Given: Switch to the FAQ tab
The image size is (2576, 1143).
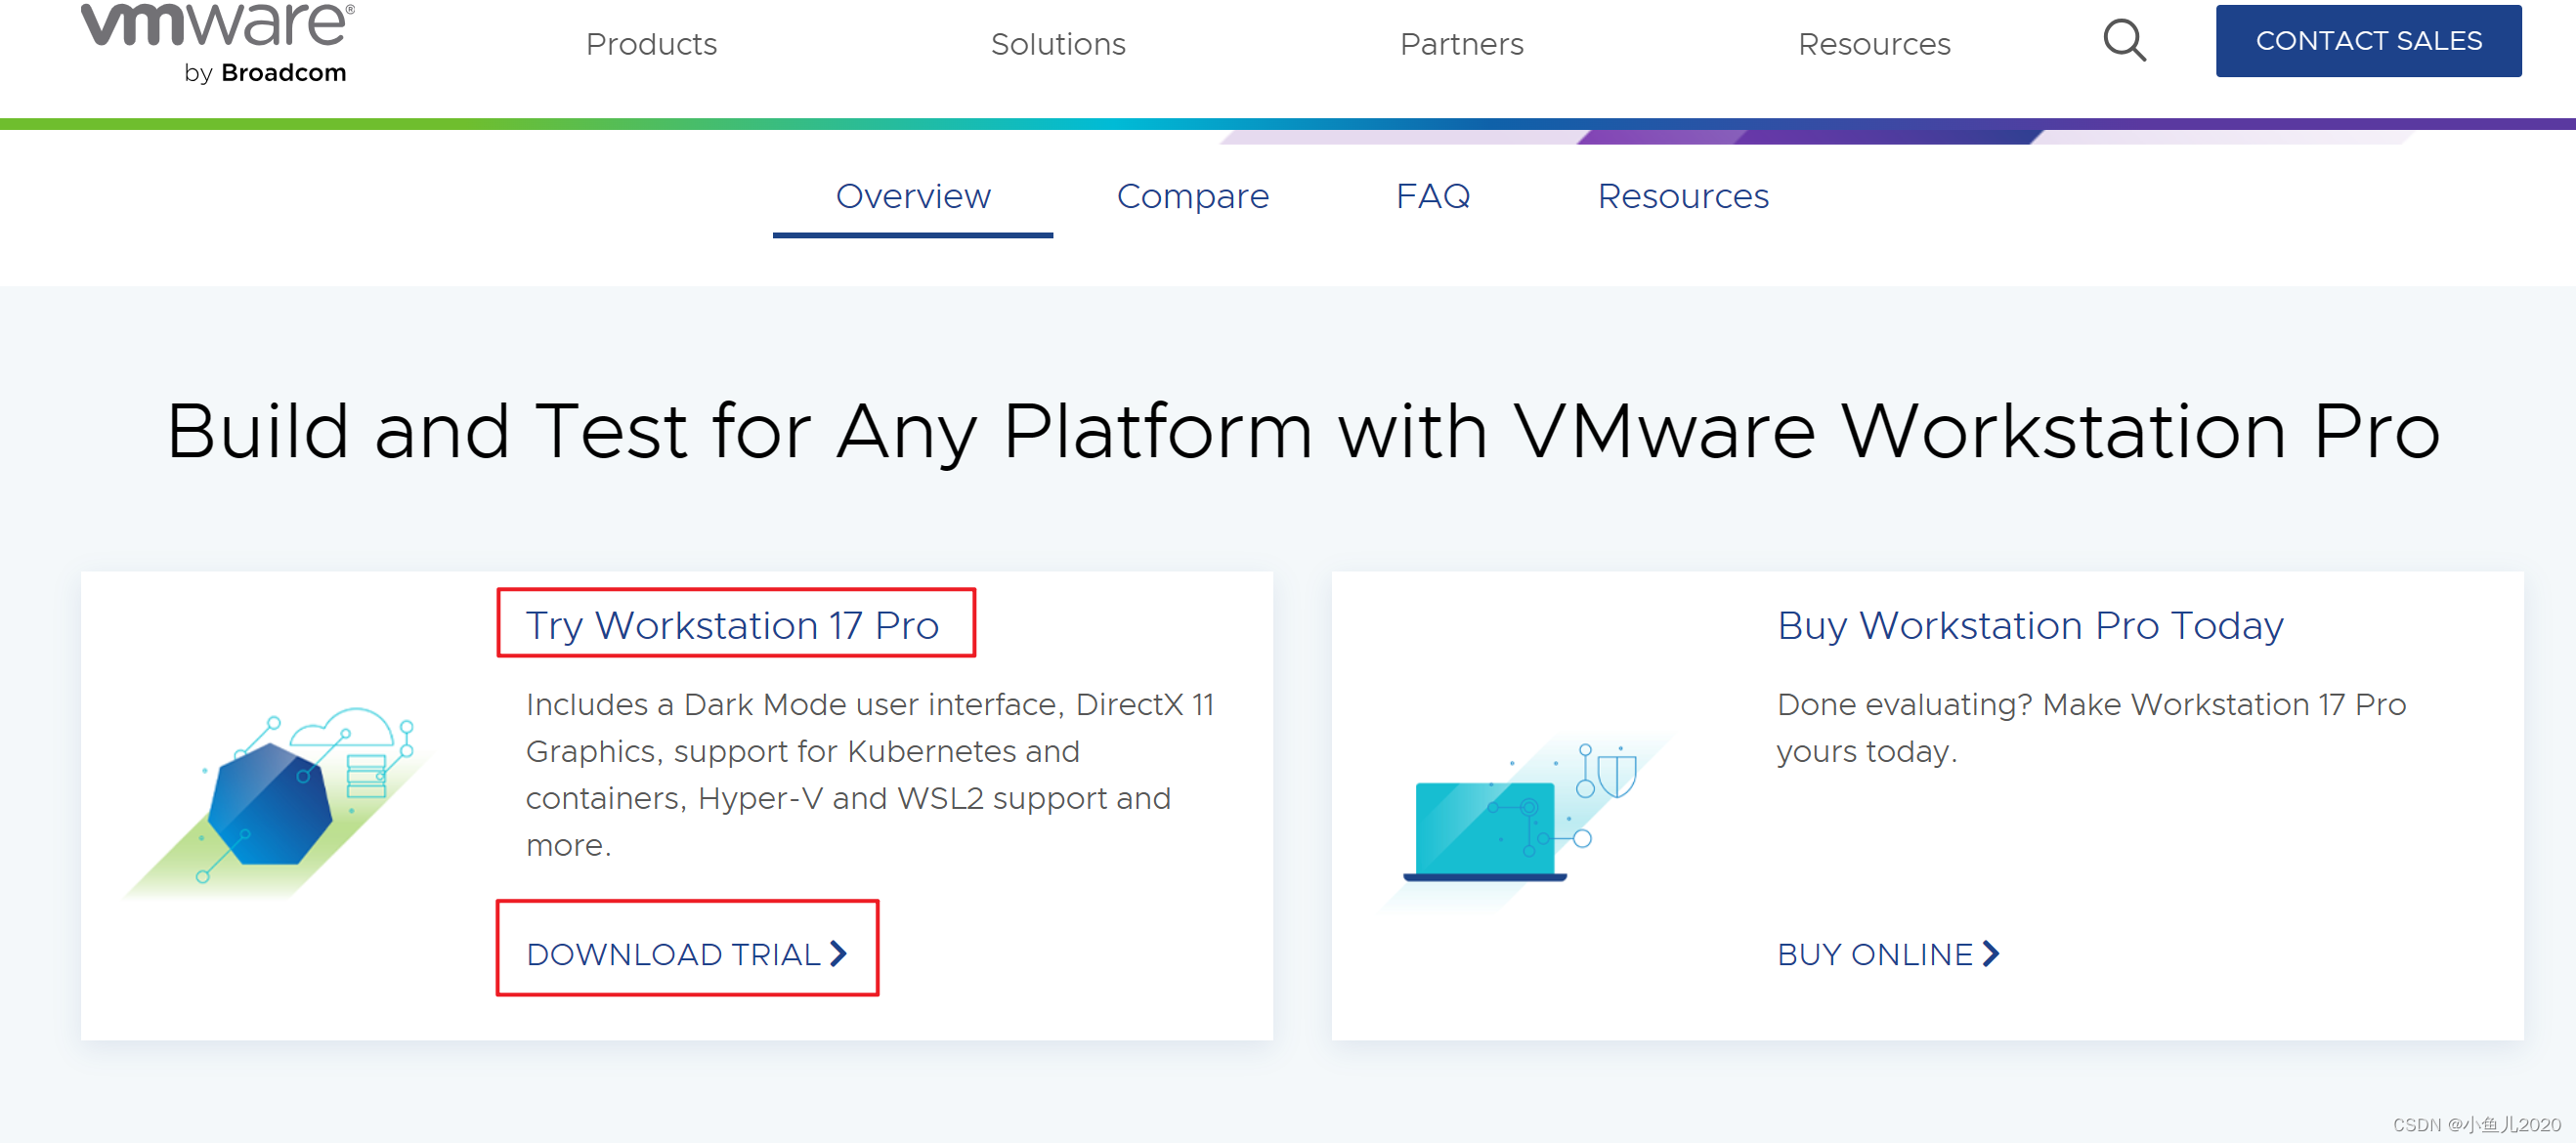Looking at the screenshot, I should coord(1432,196).
